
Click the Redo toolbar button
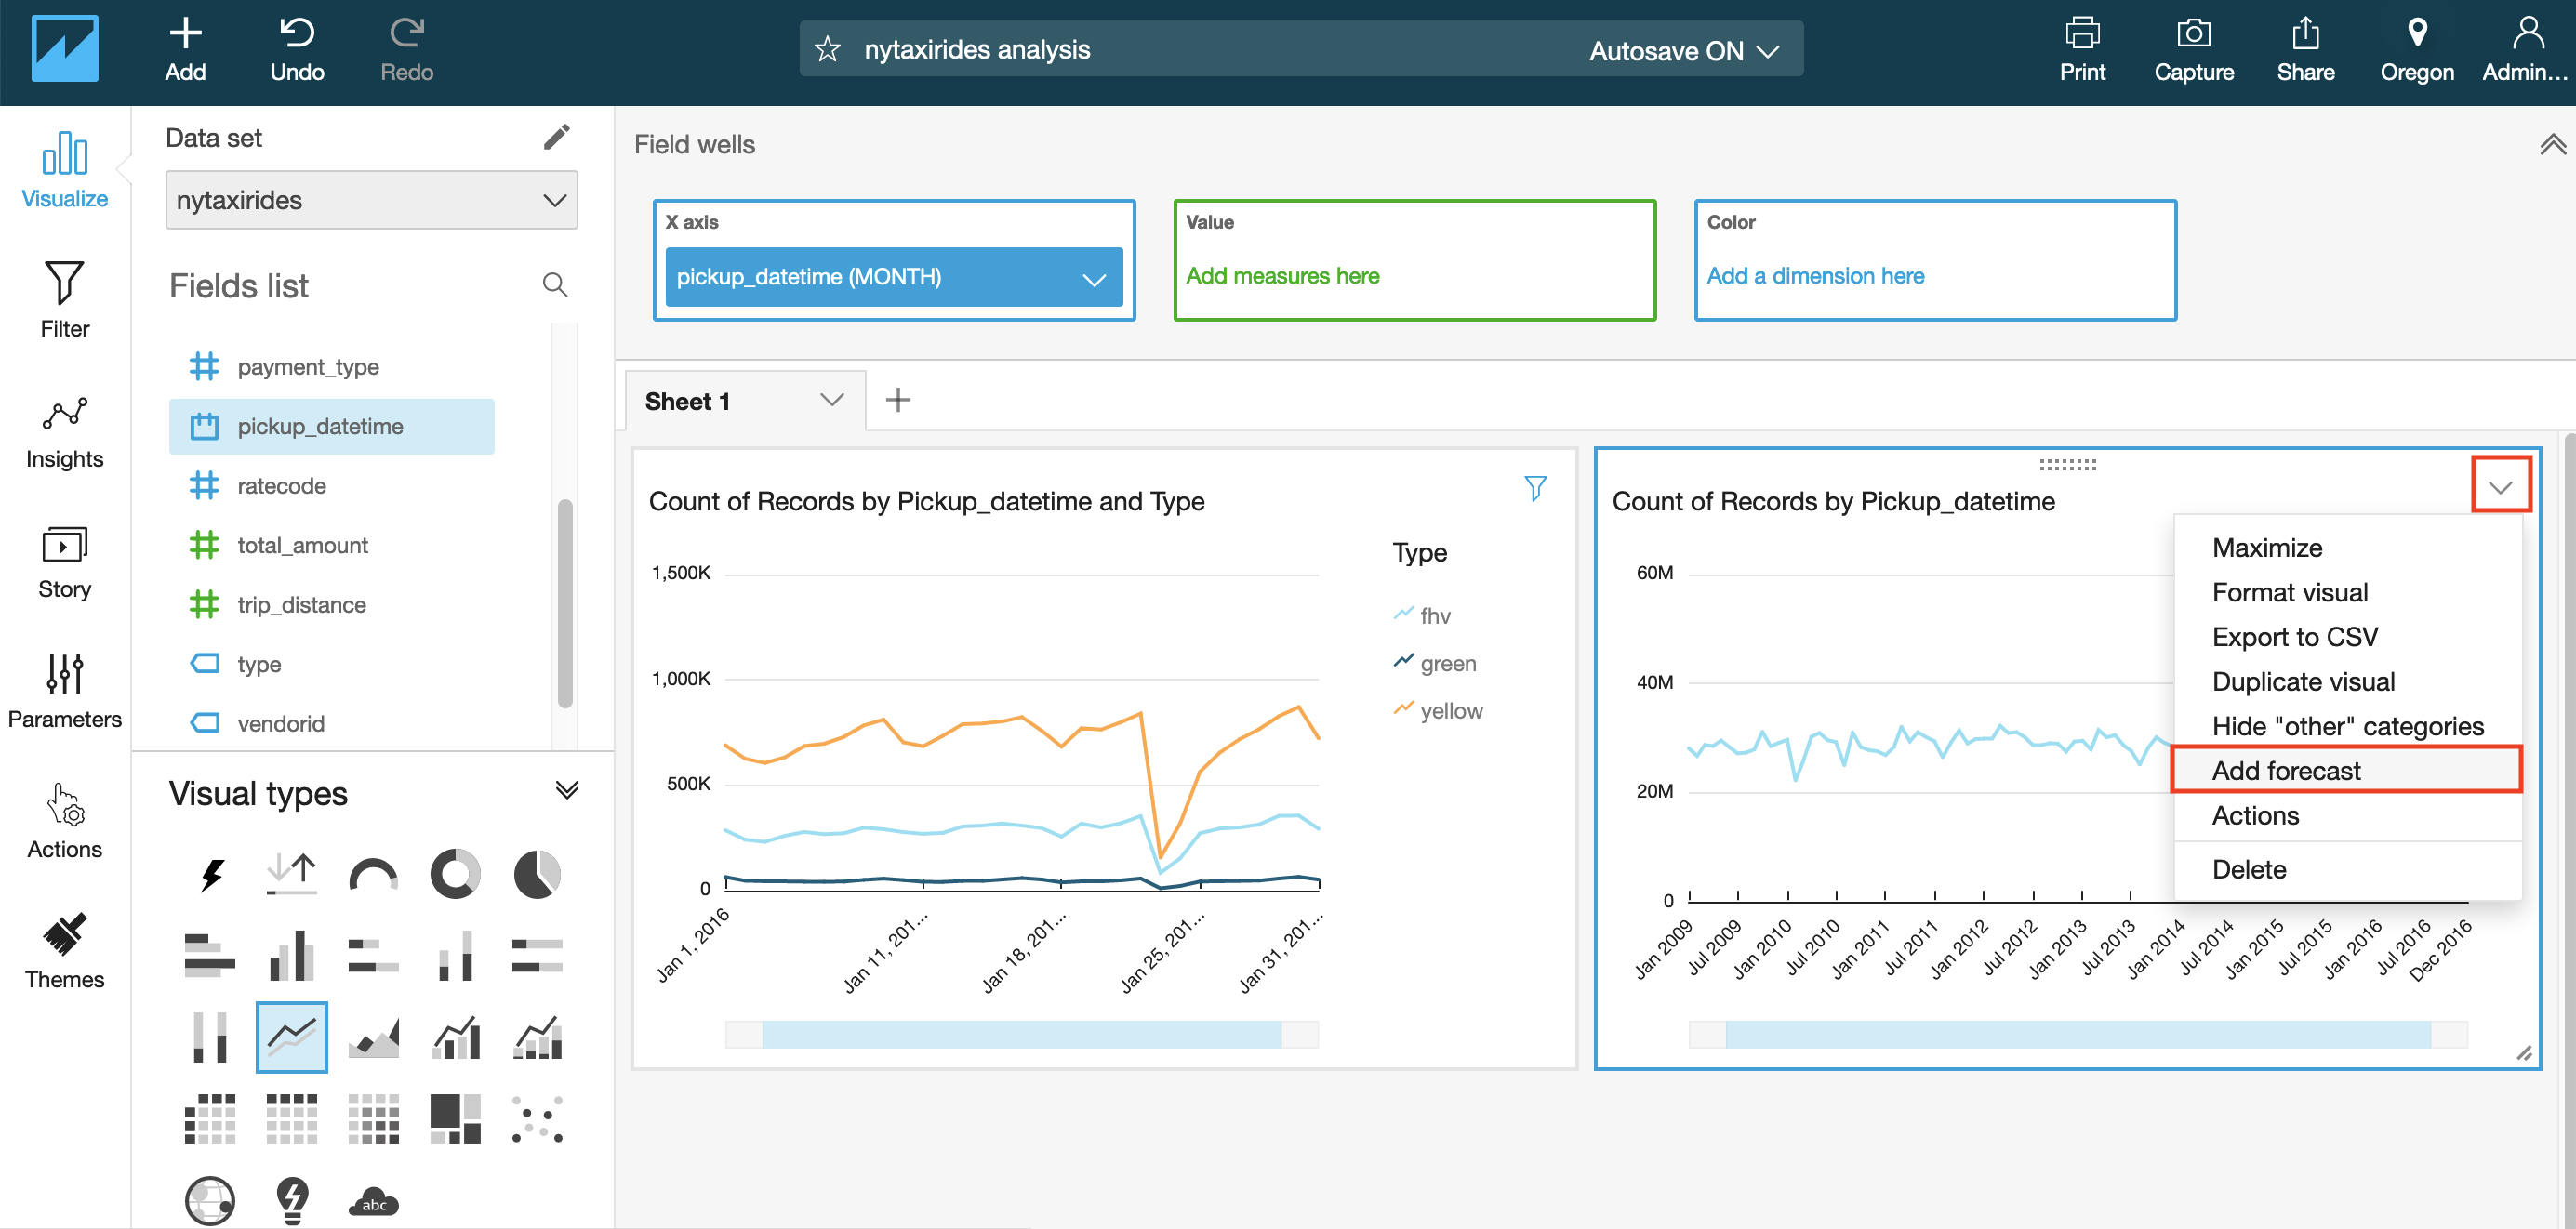pos(407,50)
